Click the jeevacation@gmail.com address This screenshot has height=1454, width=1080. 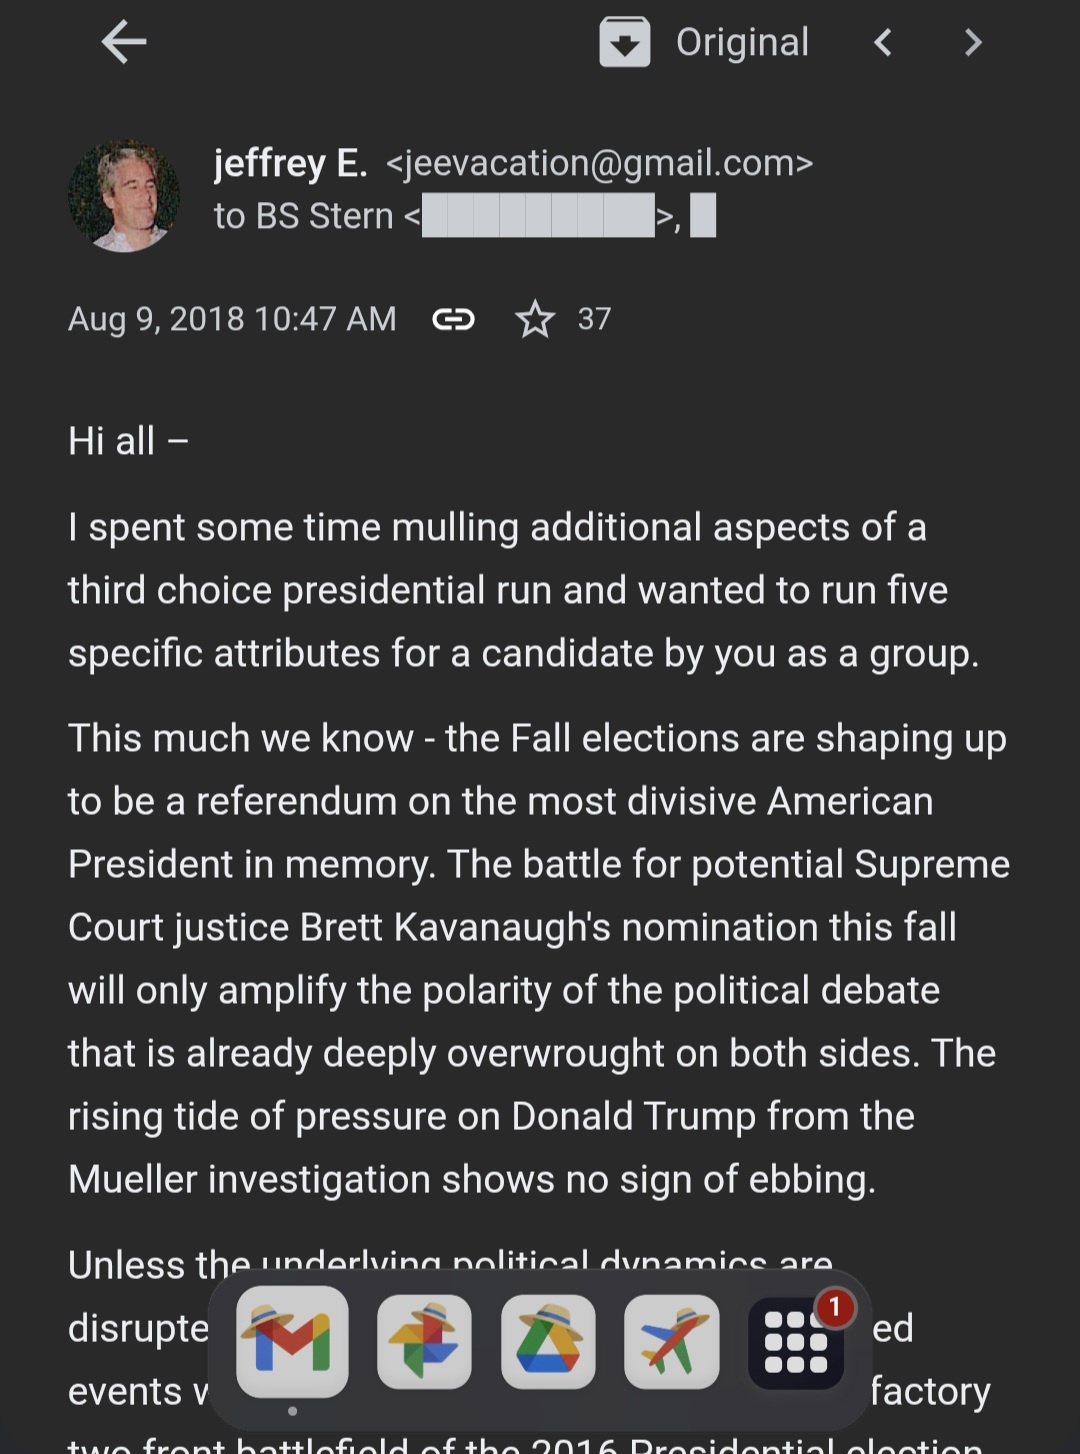point(600,163)
